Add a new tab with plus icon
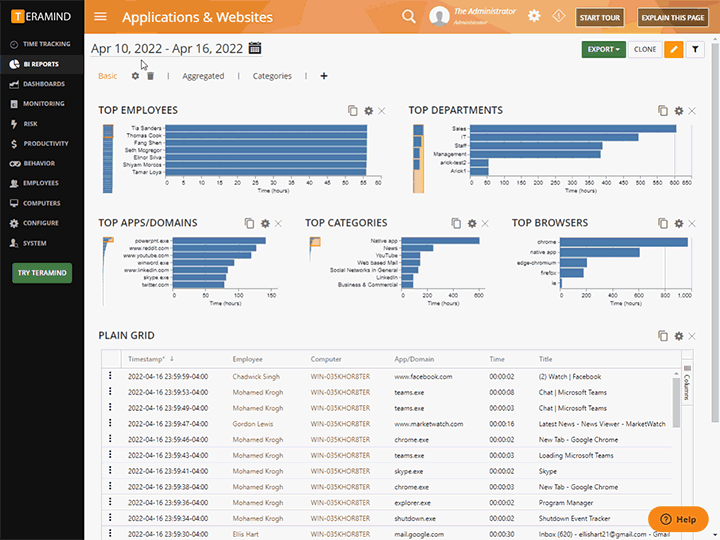This screenshot has width=720, height=540. coord(323,76)
